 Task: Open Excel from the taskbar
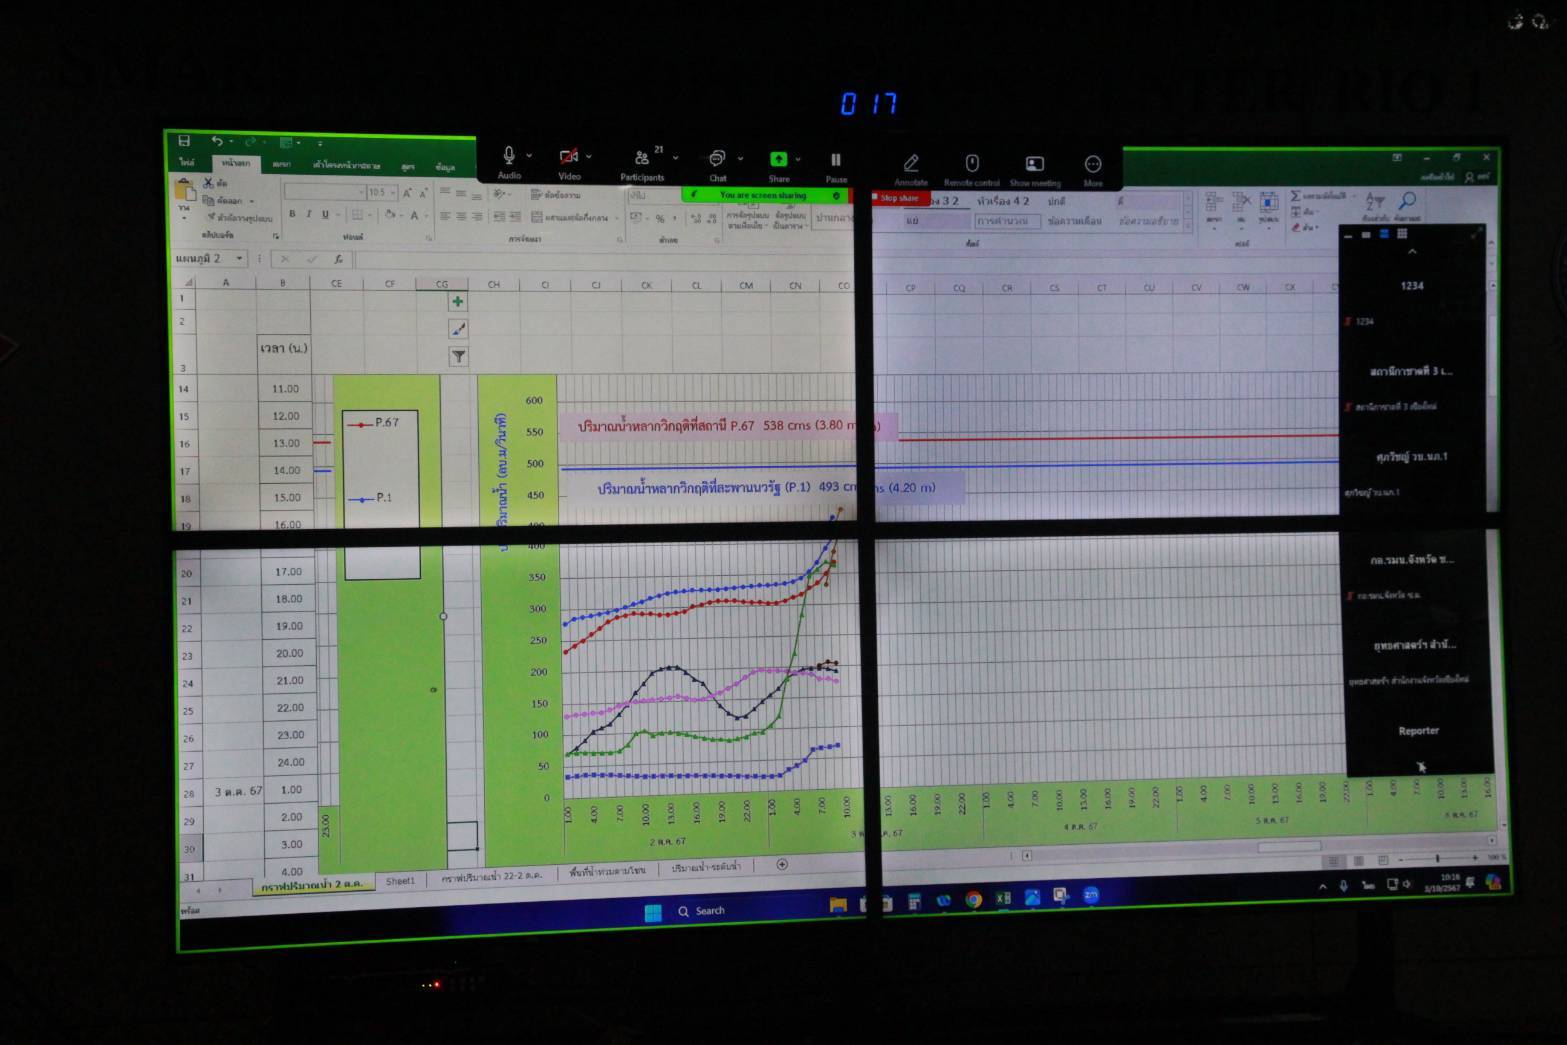click(1002, 899)
